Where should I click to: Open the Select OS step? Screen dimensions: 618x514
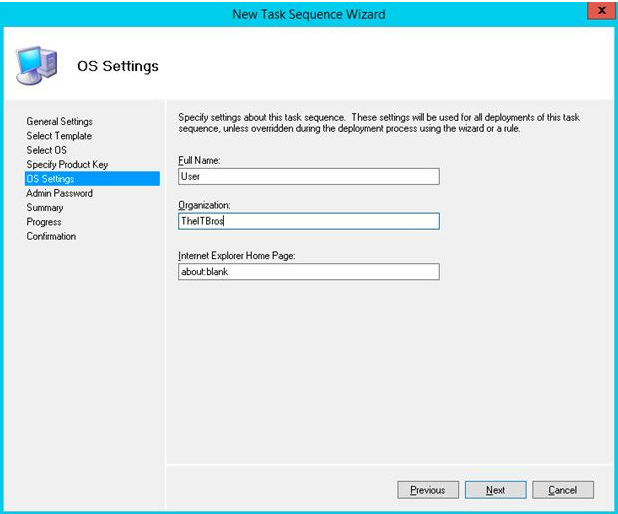pyautogui.click(x=47, y=150)
